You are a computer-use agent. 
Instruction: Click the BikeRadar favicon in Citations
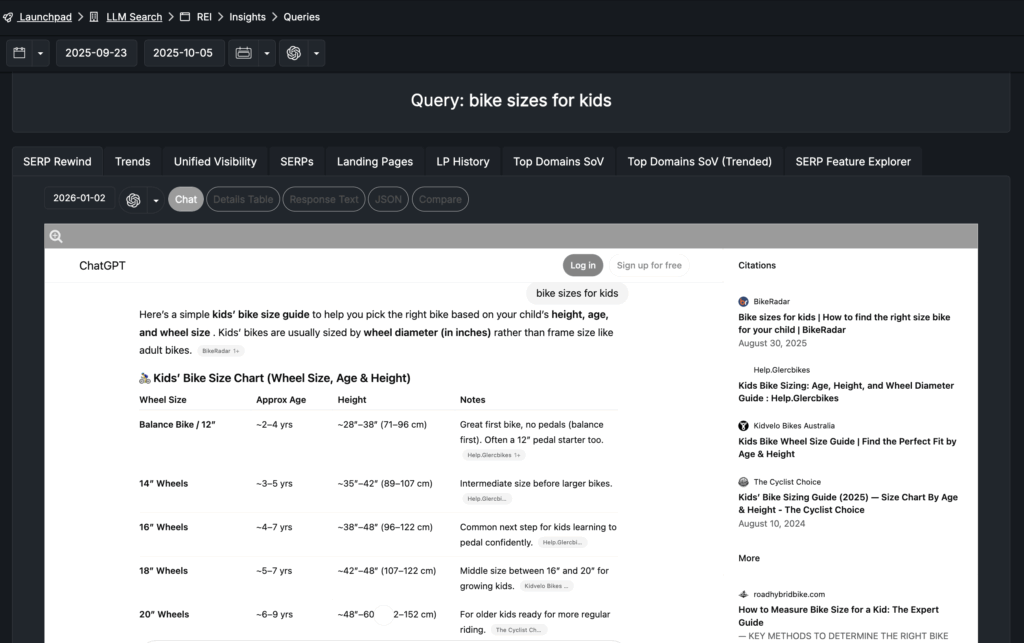[x=743, y=301]
